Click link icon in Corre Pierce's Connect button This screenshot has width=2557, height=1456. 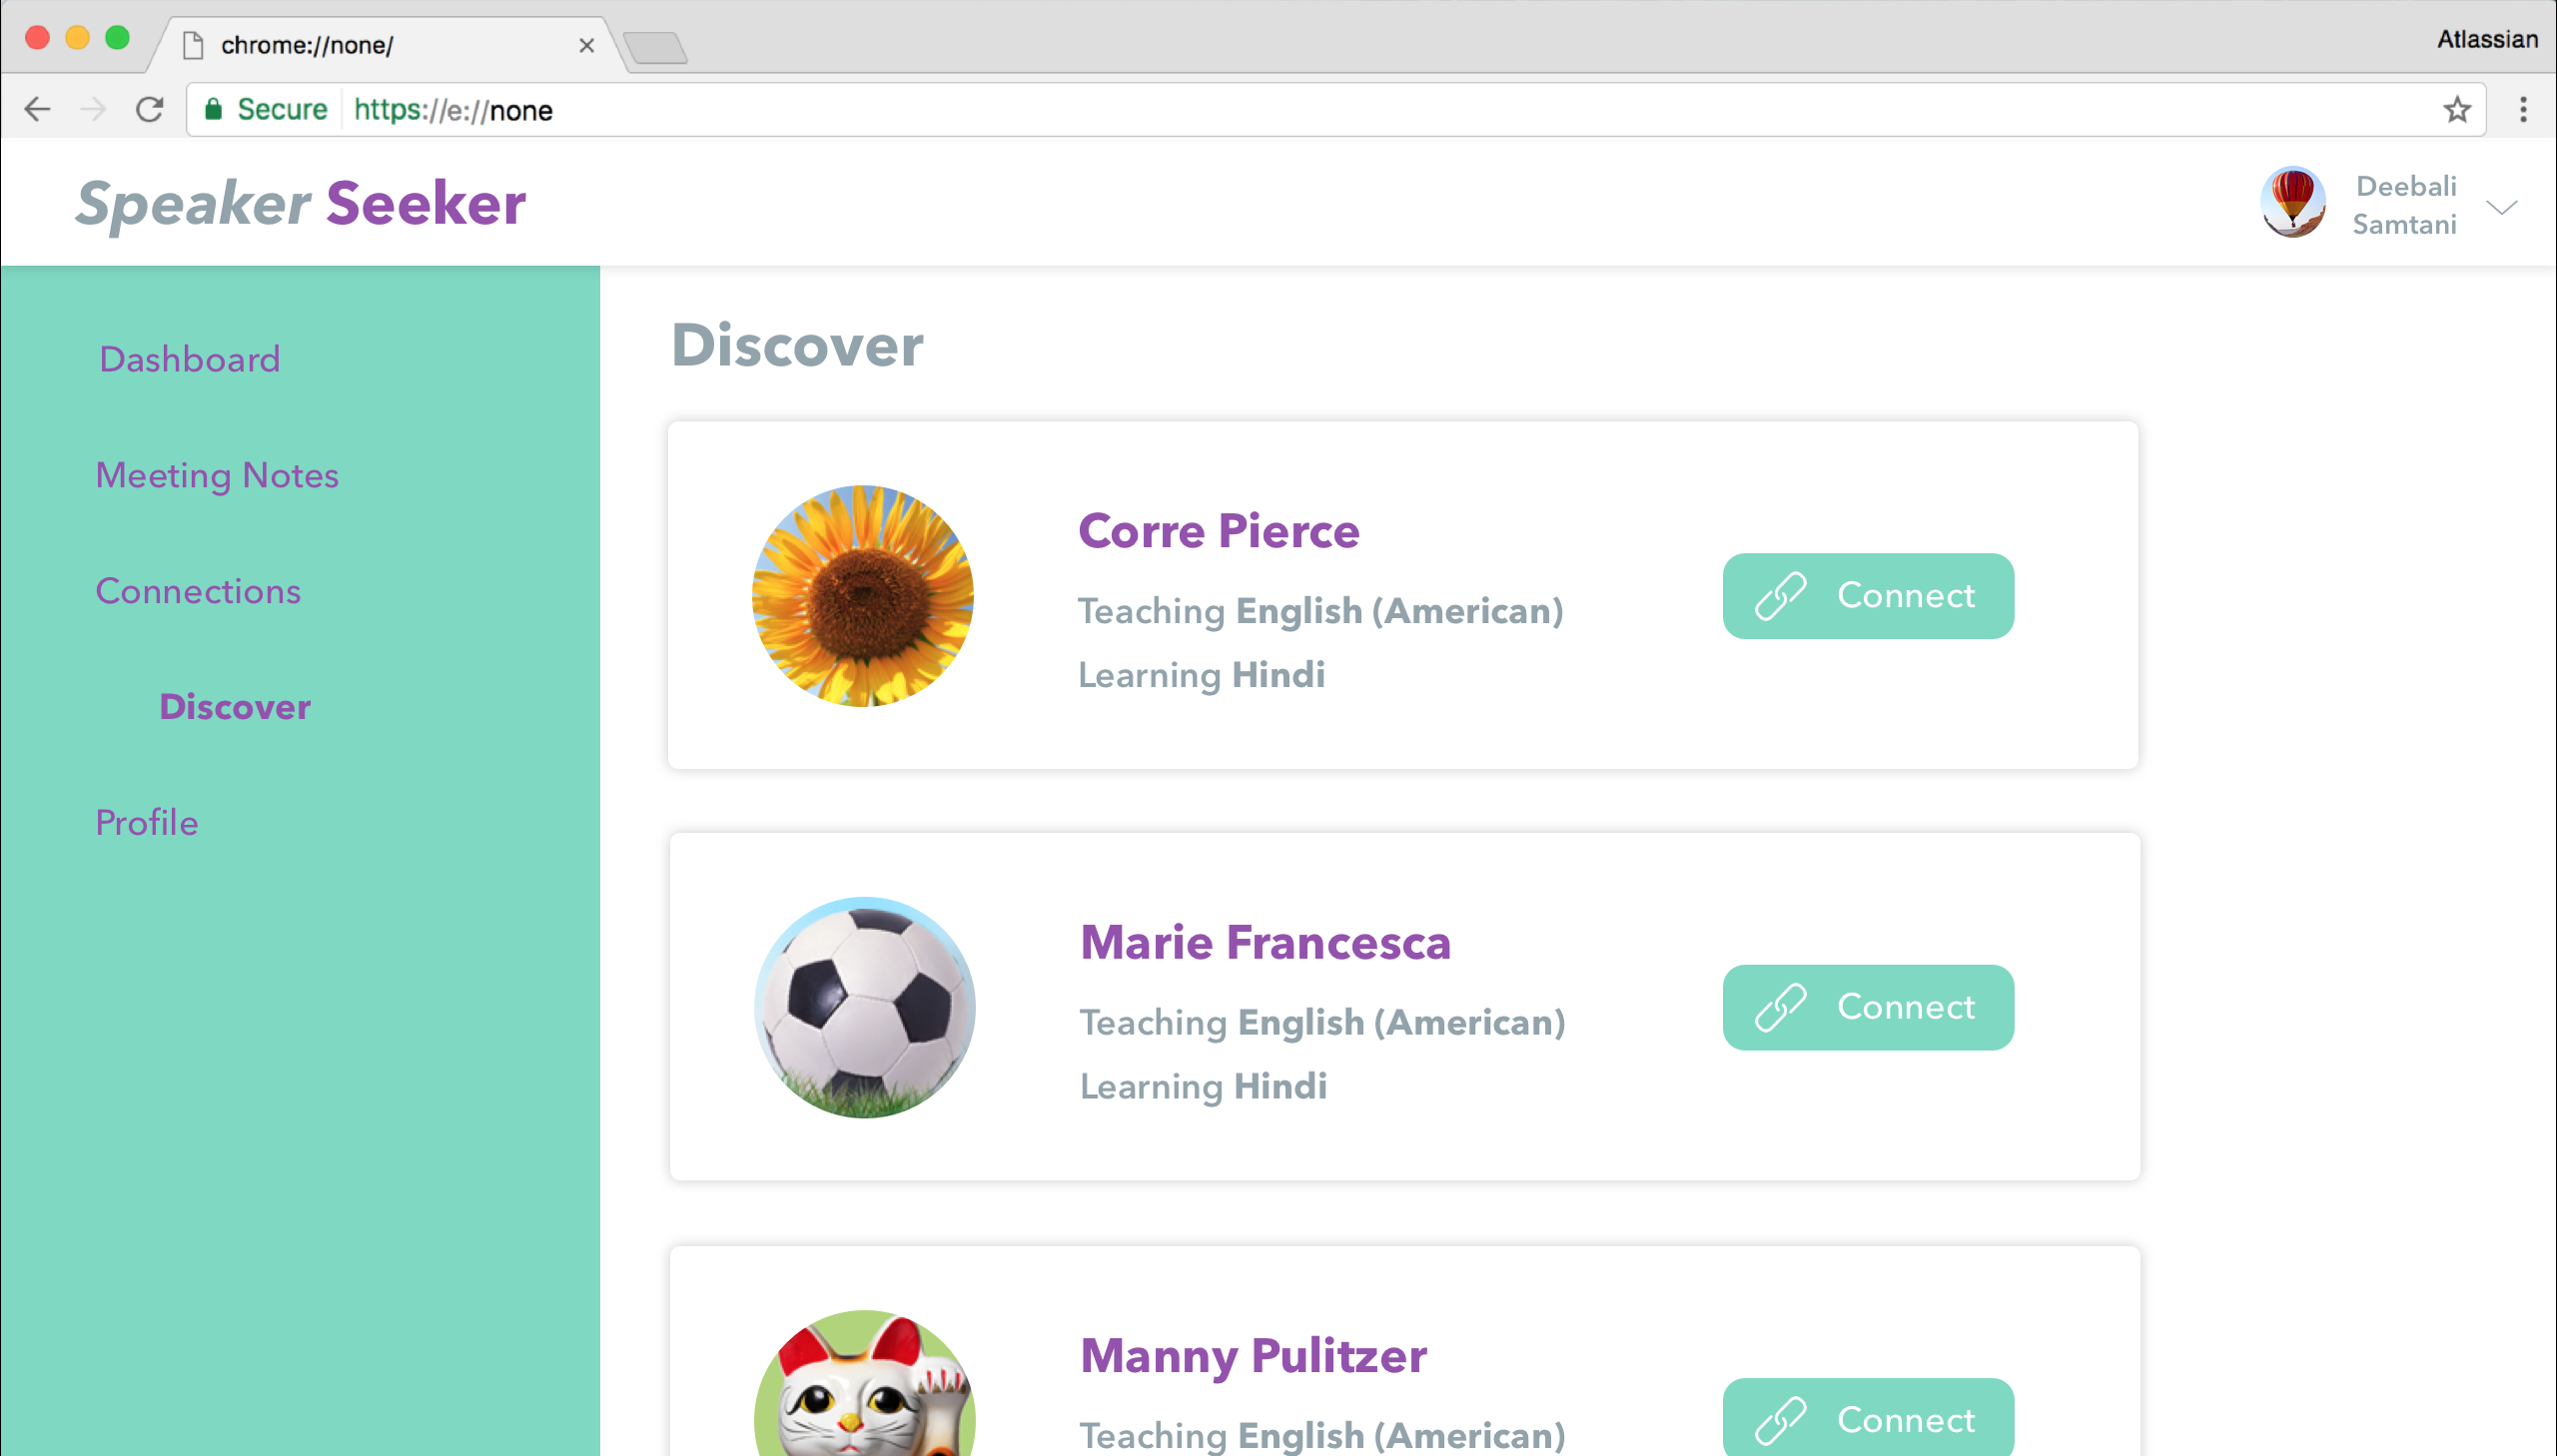pos(1780,596)
